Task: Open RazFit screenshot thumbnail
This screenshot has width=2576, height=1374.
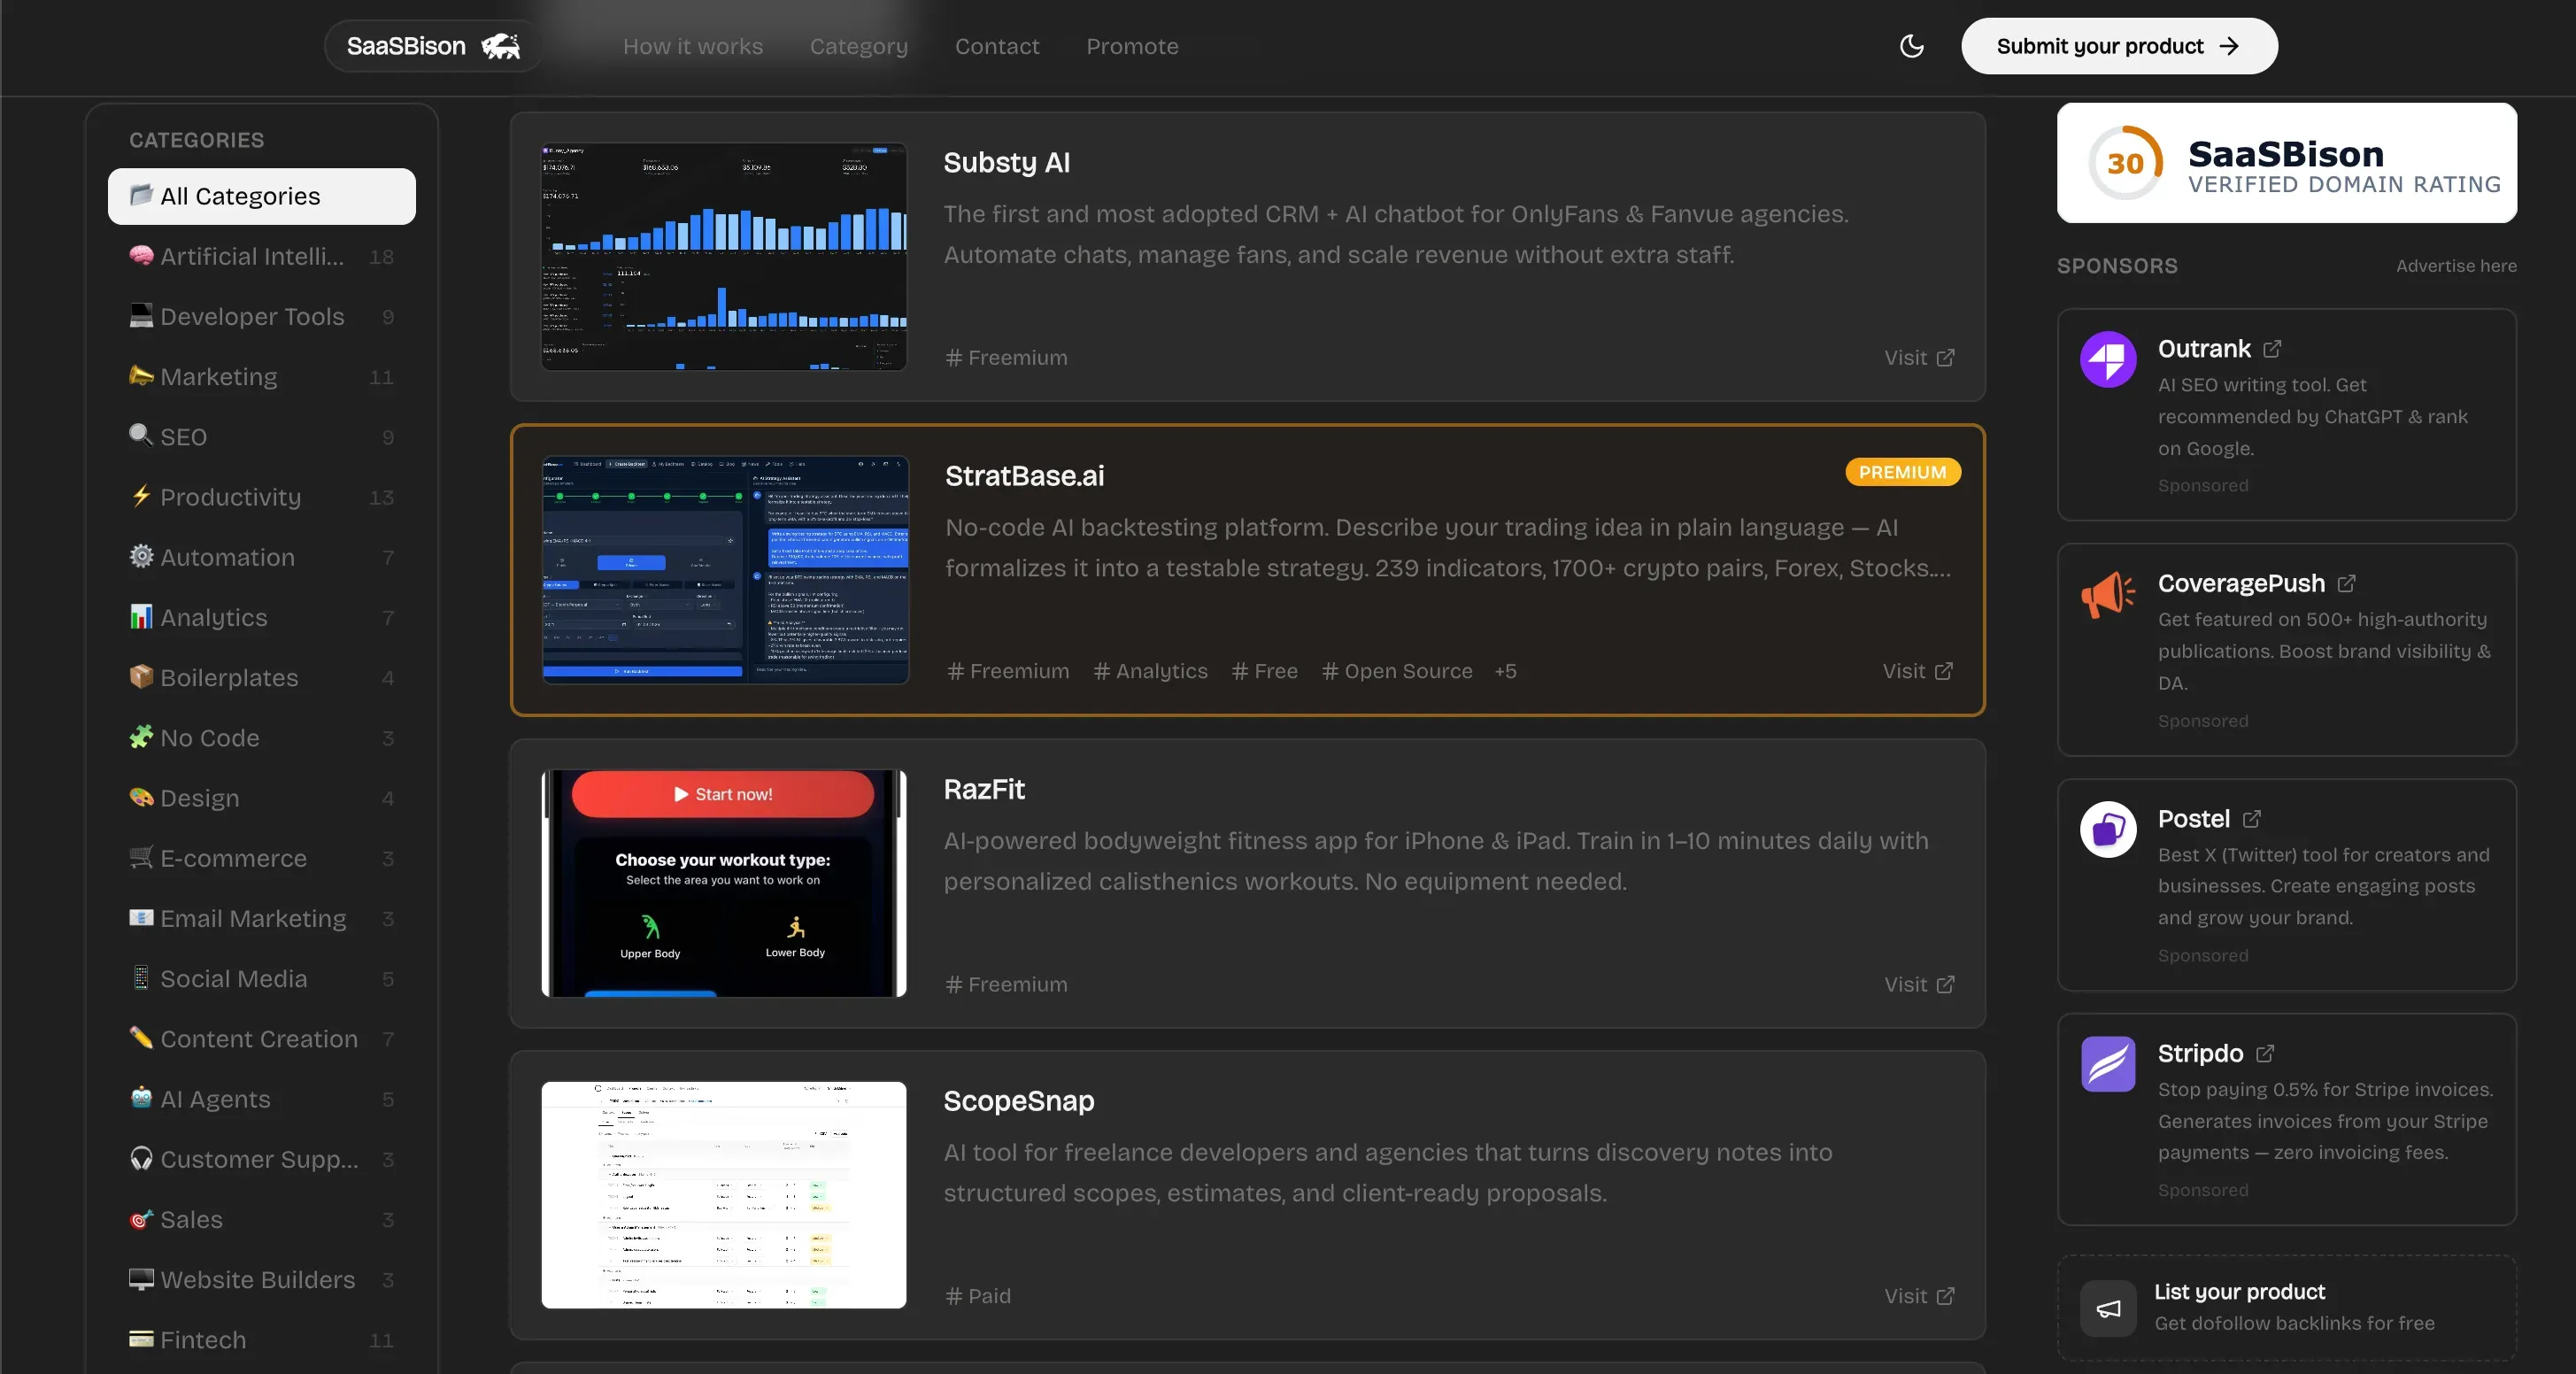Action: point(723,883)
